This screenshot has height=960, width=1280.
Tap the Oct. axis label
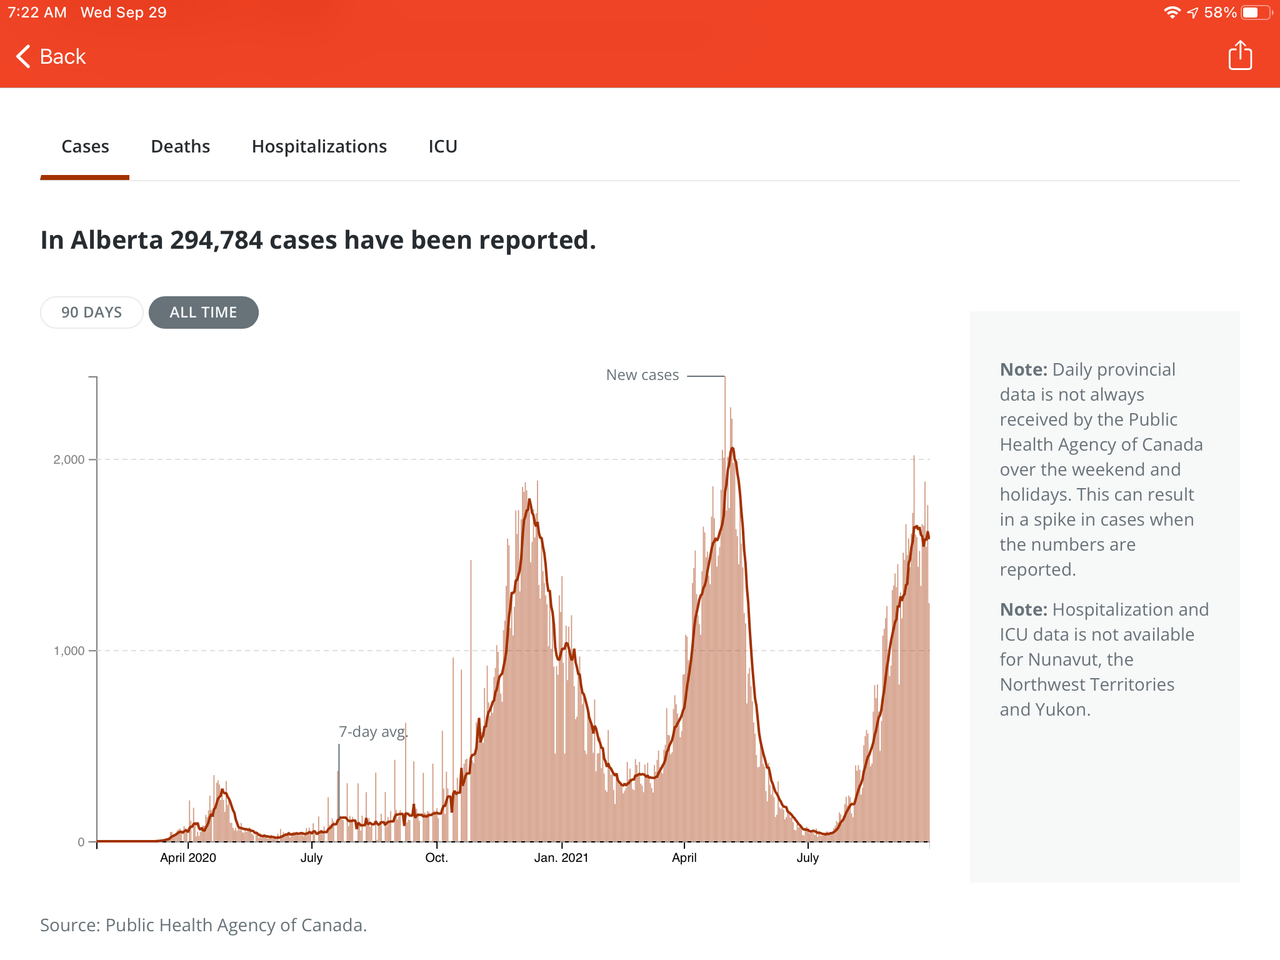pos(436,858)
